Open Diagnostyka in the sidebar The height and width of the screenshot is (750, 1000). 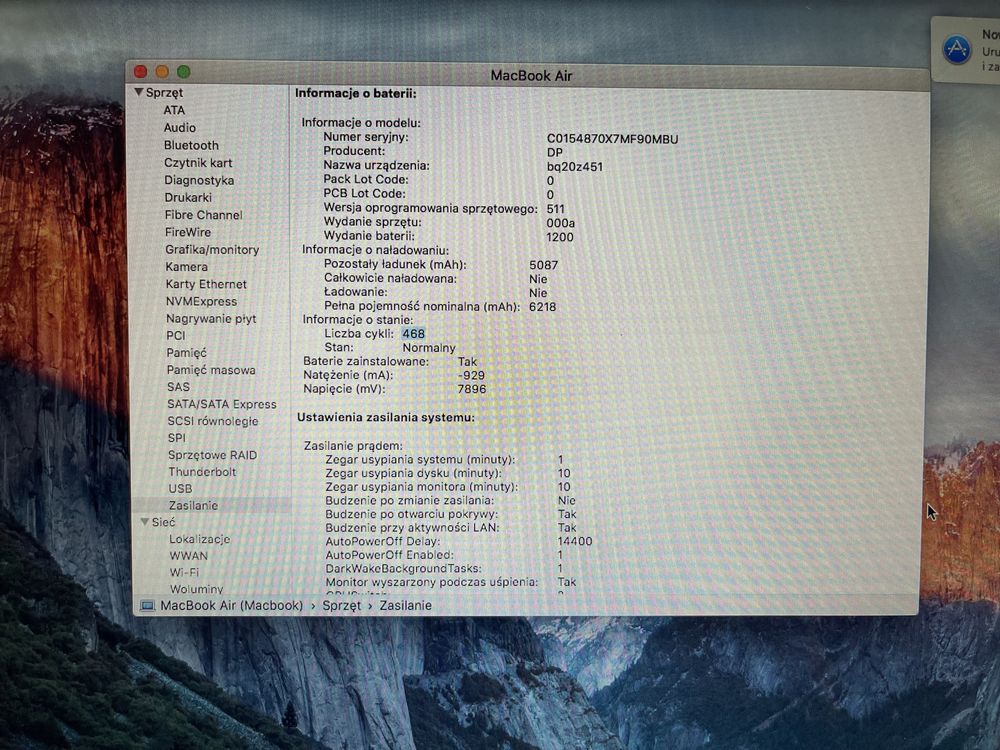pyautogui.click(x=199, y=180)
